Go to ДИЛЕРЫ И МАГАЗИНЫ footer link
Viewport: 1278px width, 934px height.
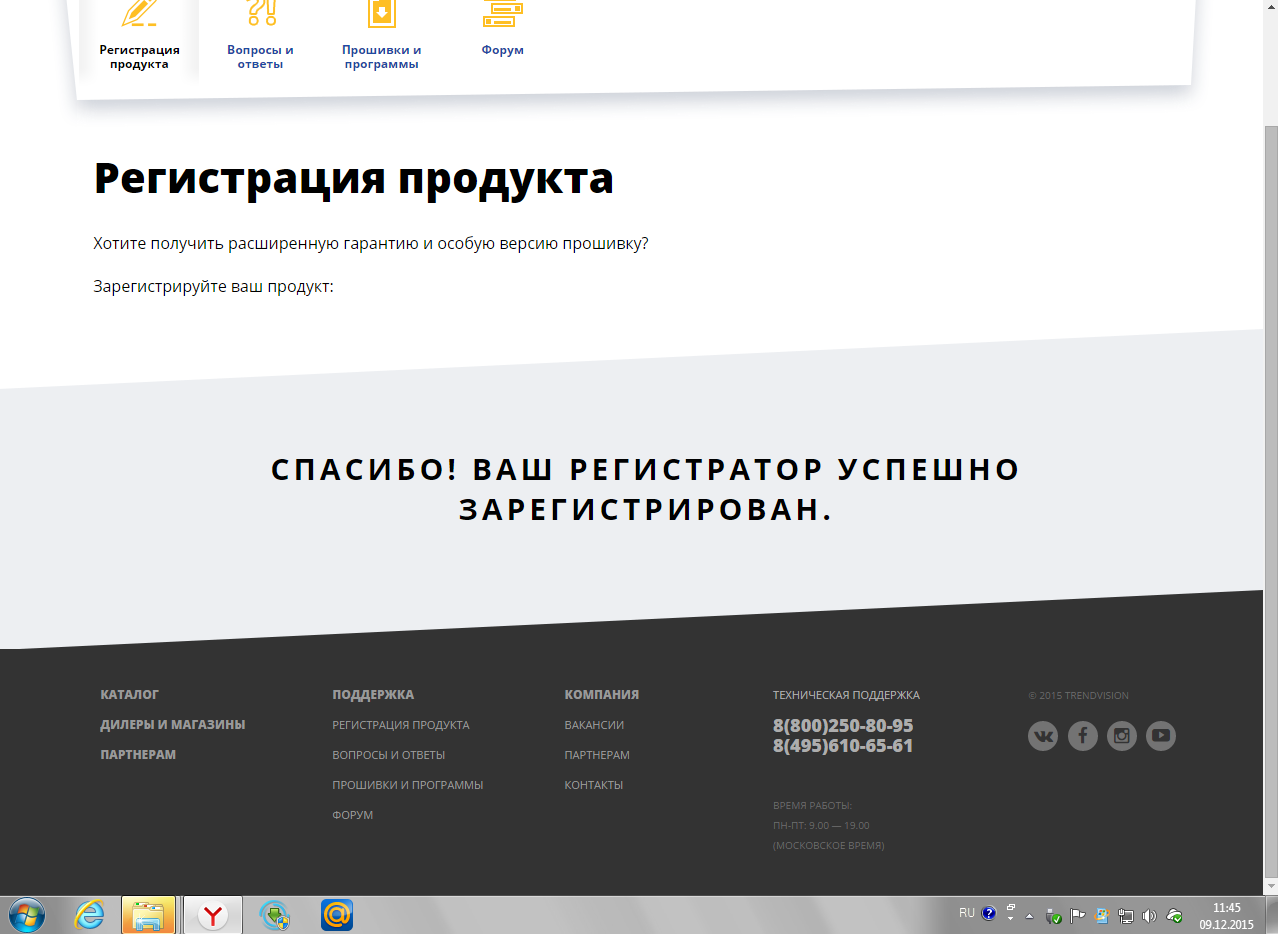pos(173,725)
